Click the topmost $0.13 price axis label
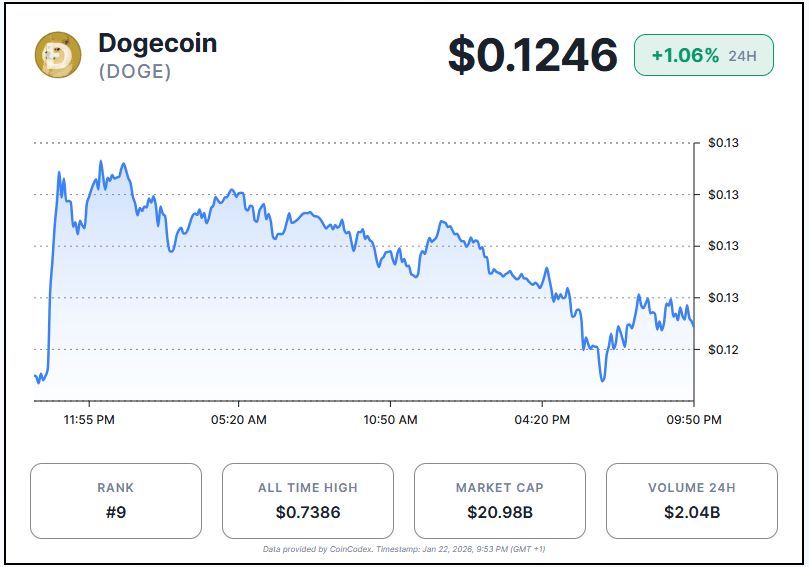Screen dimensions: 809x567 click(723, 143)
